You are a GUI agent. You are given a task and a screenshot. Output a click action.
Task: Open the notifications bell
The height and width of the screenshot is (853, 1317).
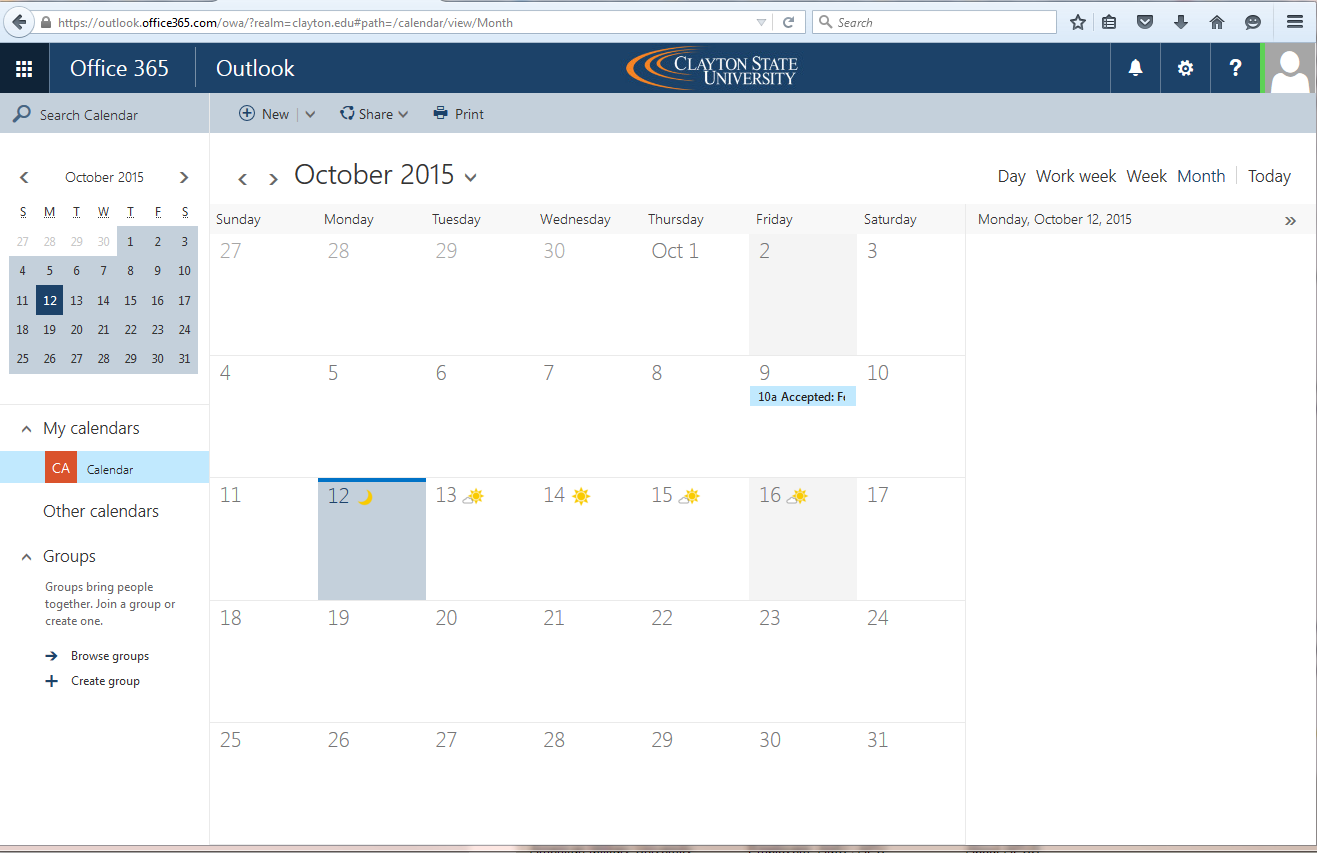pos(1135,68)
